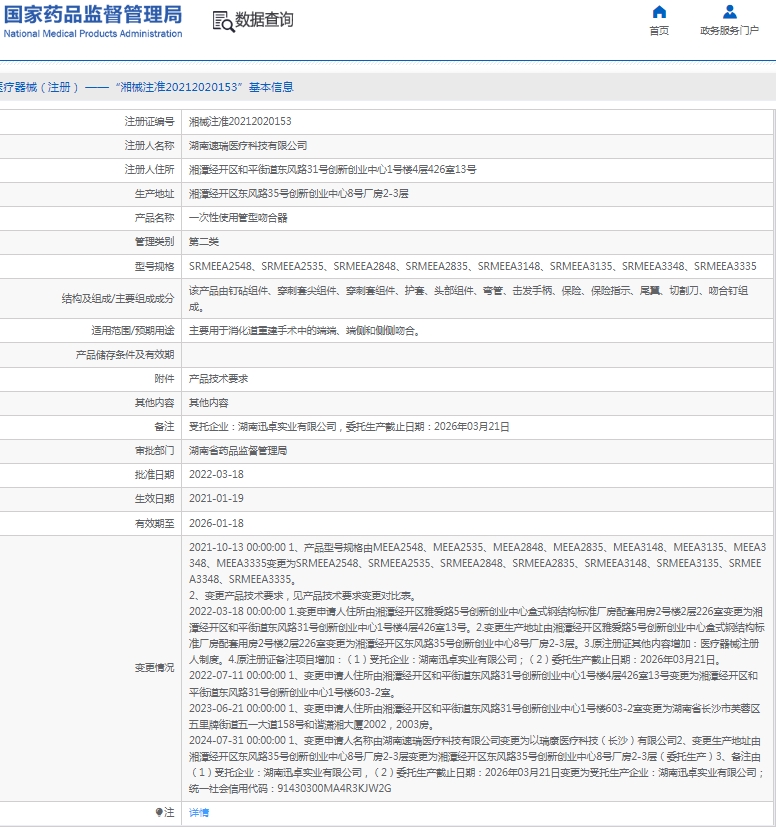Screen dimensions: 776x827
Task: Click the 2021-10-13 change record entry
Action: [477, 571]
